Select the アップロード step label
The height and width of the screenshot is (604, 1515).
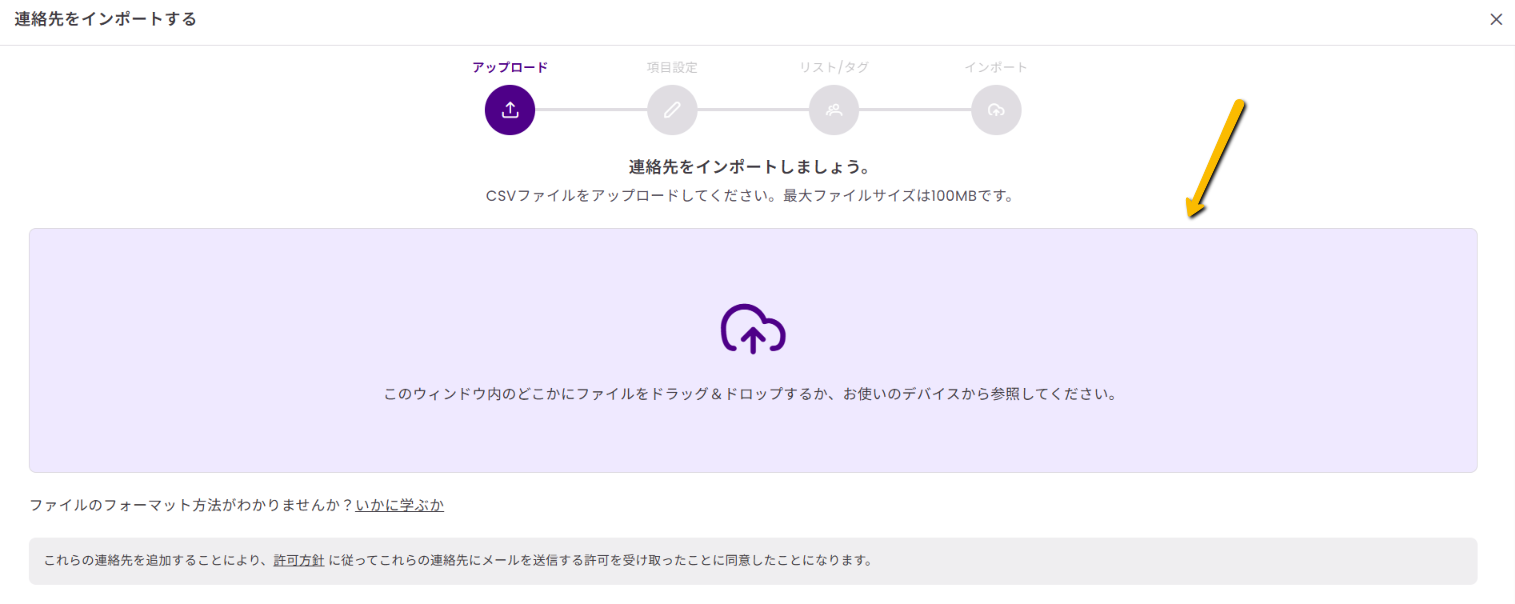click(510, 68)
